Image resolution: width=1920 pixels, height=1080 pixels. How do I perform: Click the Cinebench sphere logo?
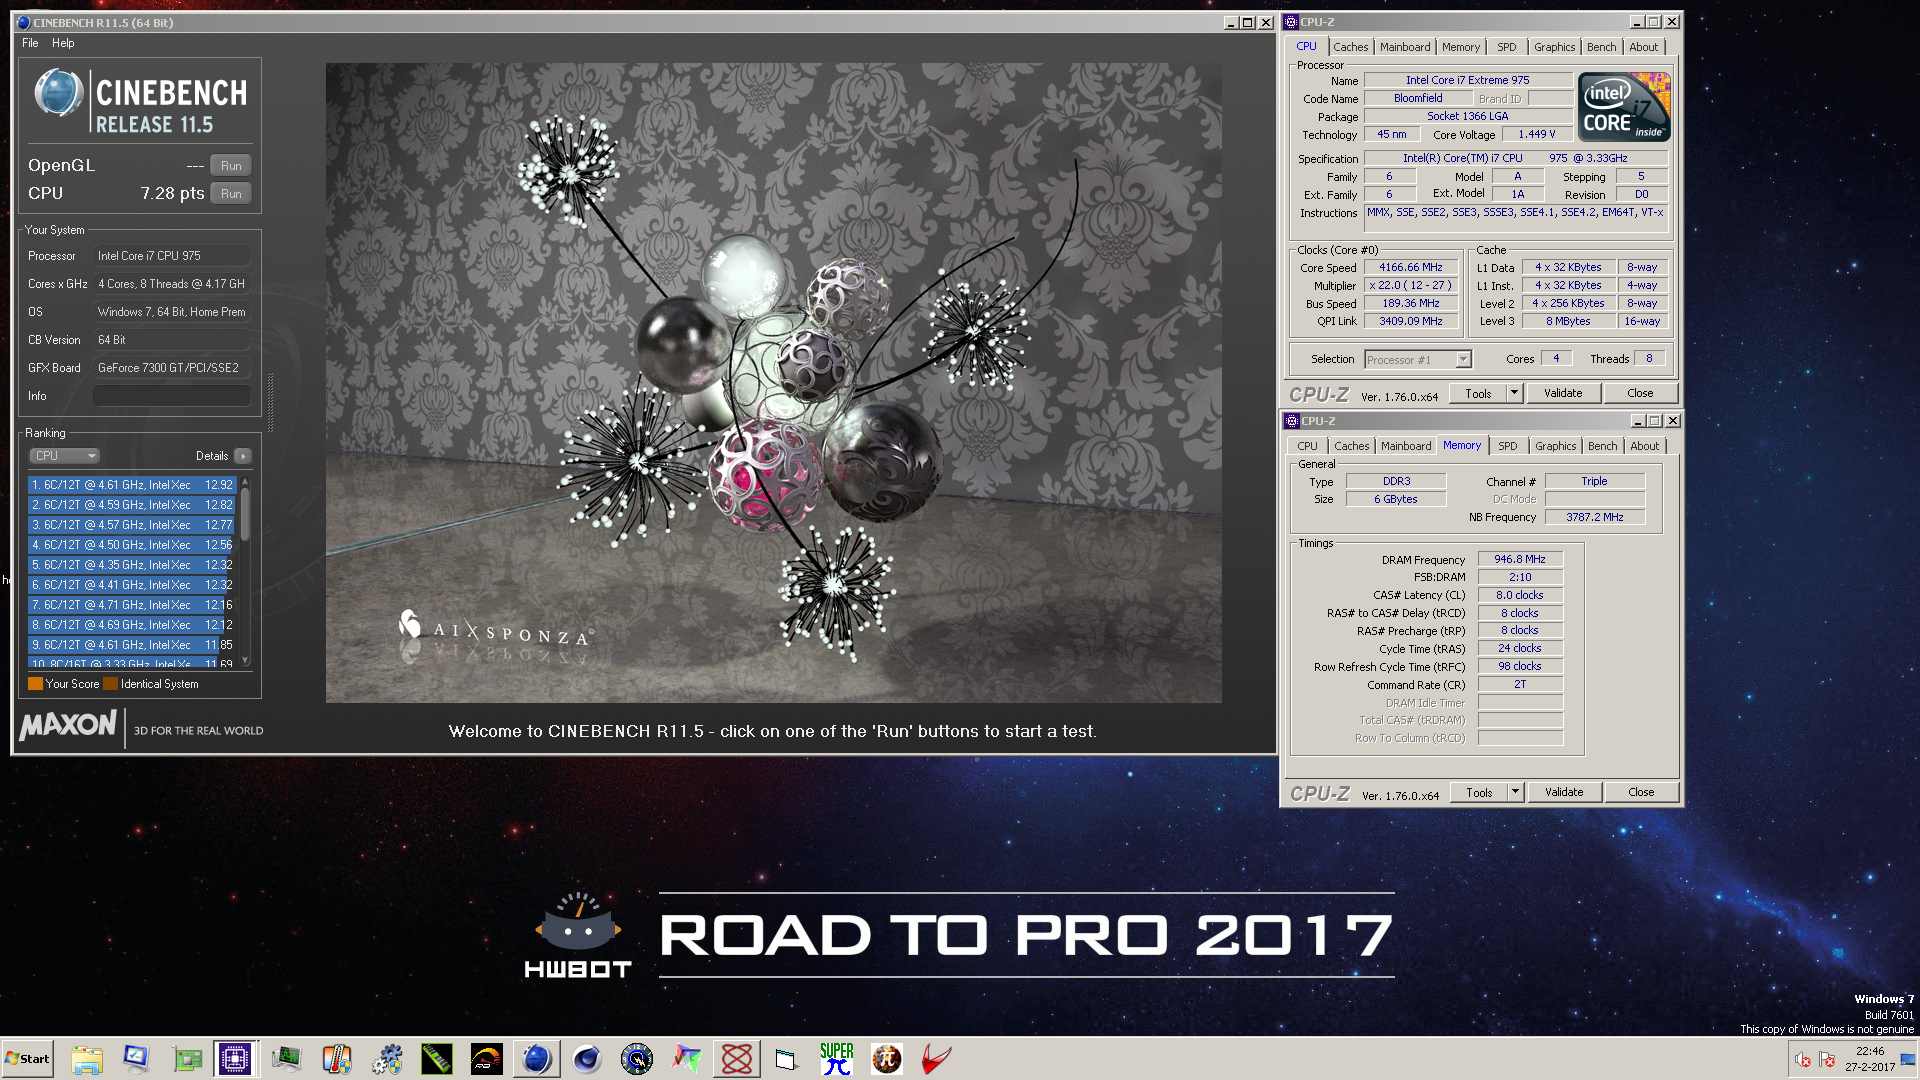click(x=58, y=93)
